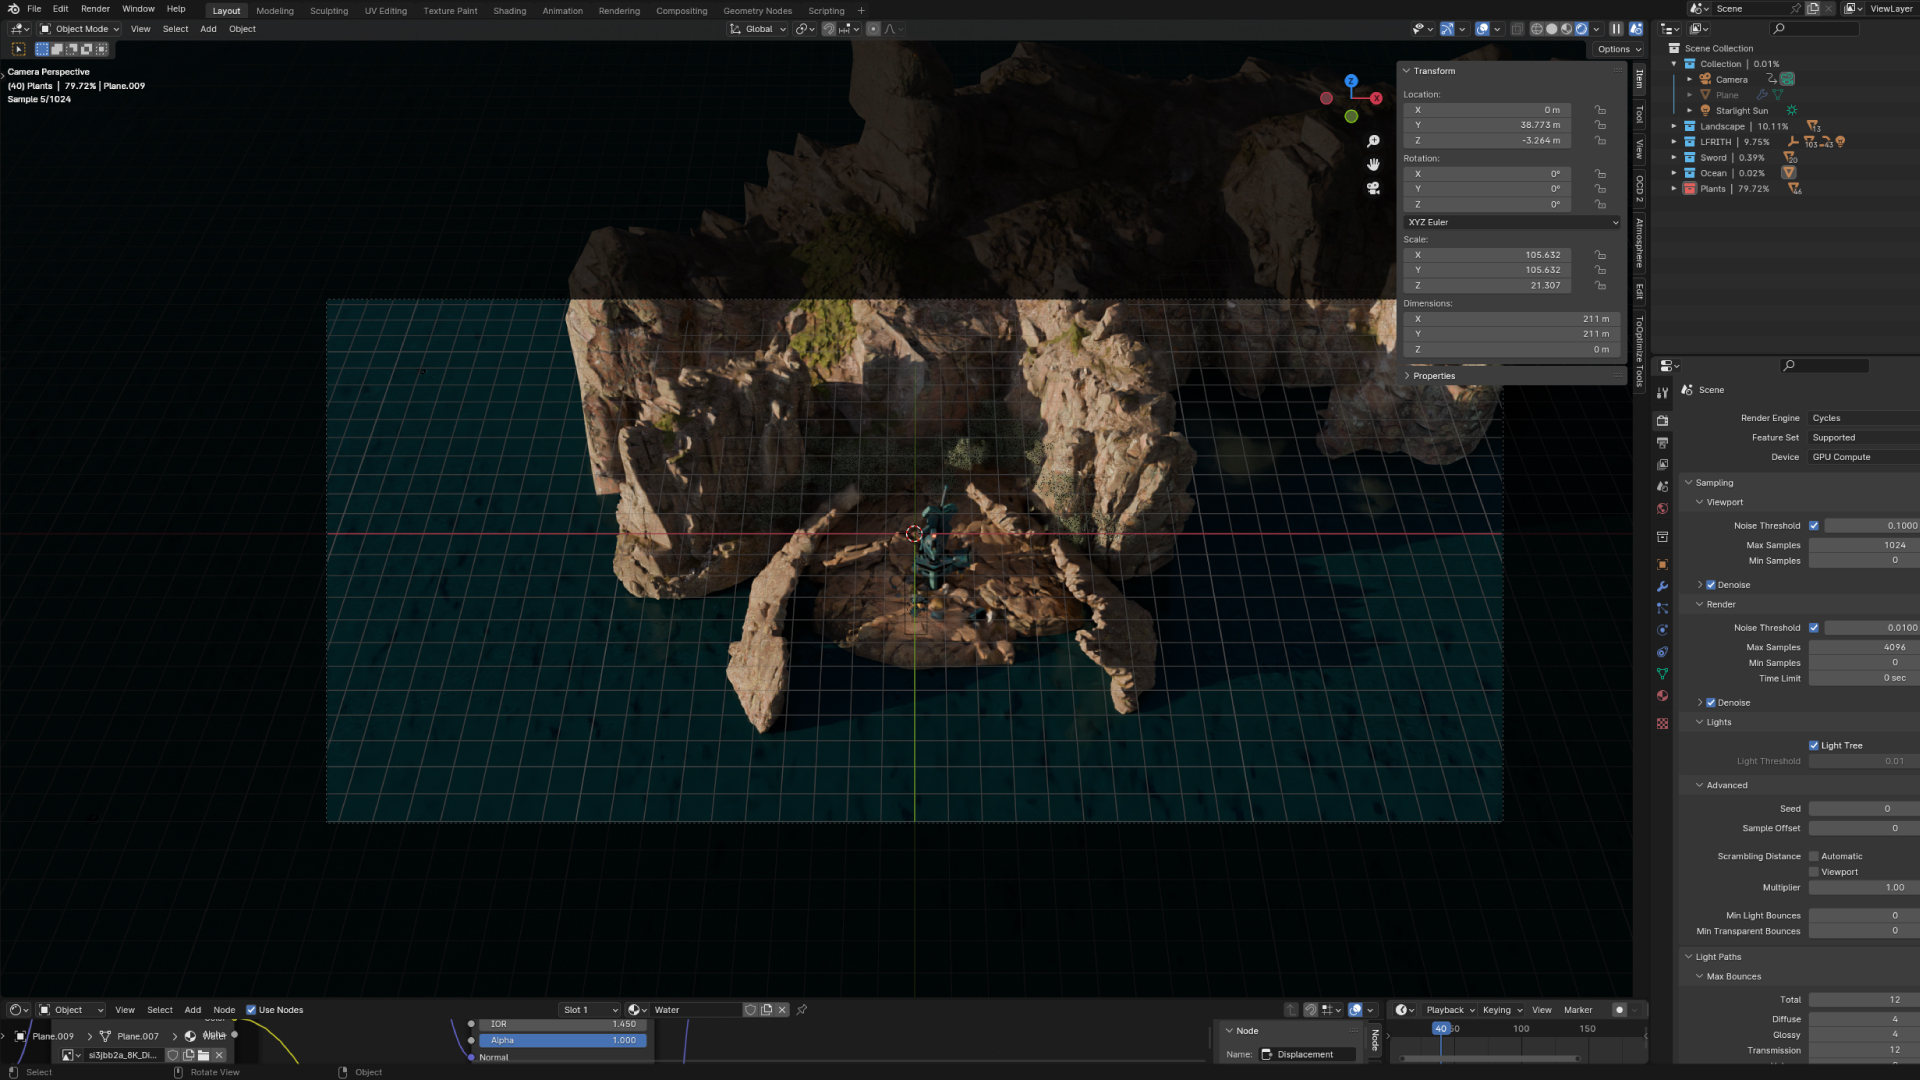Open the Modifiers wrench properties tab
This screenshot has height=1080, width=1920.
pos(1662,587)
